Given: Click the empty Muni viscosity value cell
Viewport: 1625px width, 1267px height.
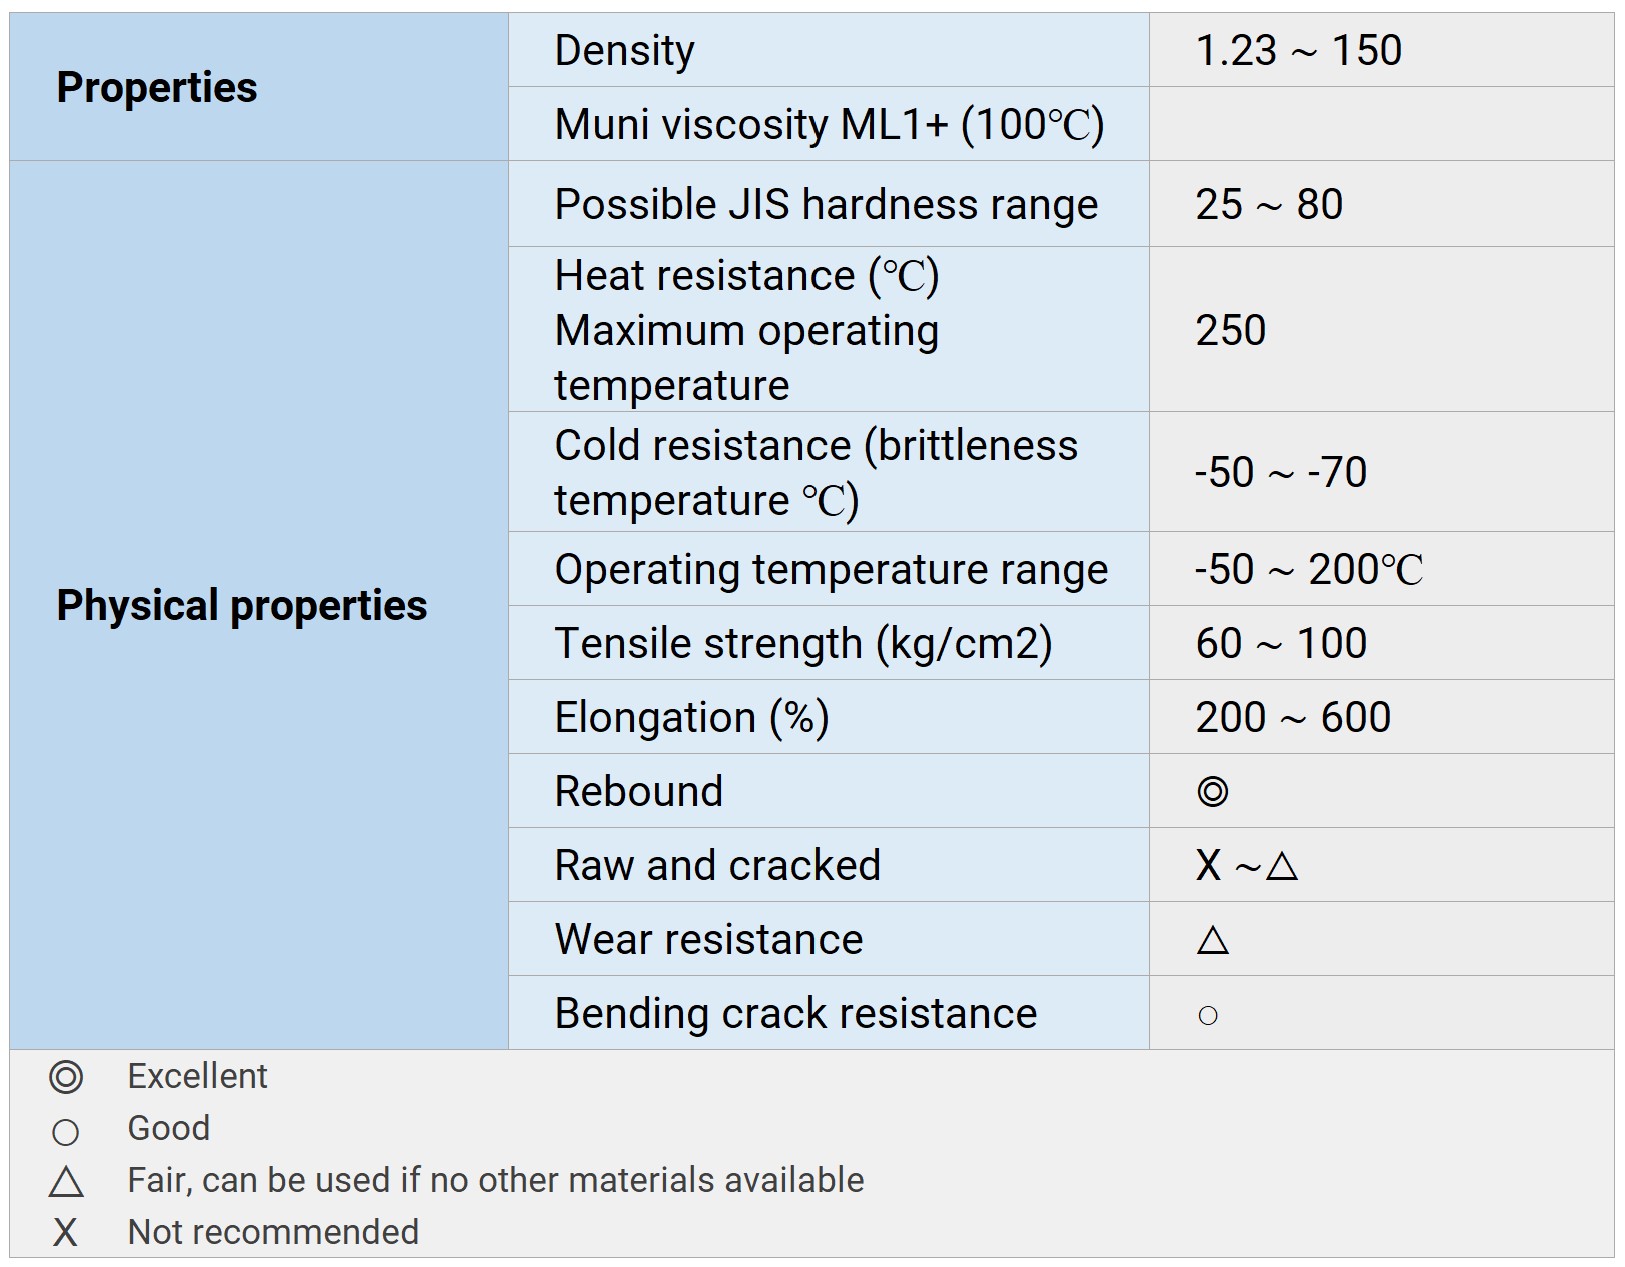Looking at the screenshot, I should [x=1380, y=125].
